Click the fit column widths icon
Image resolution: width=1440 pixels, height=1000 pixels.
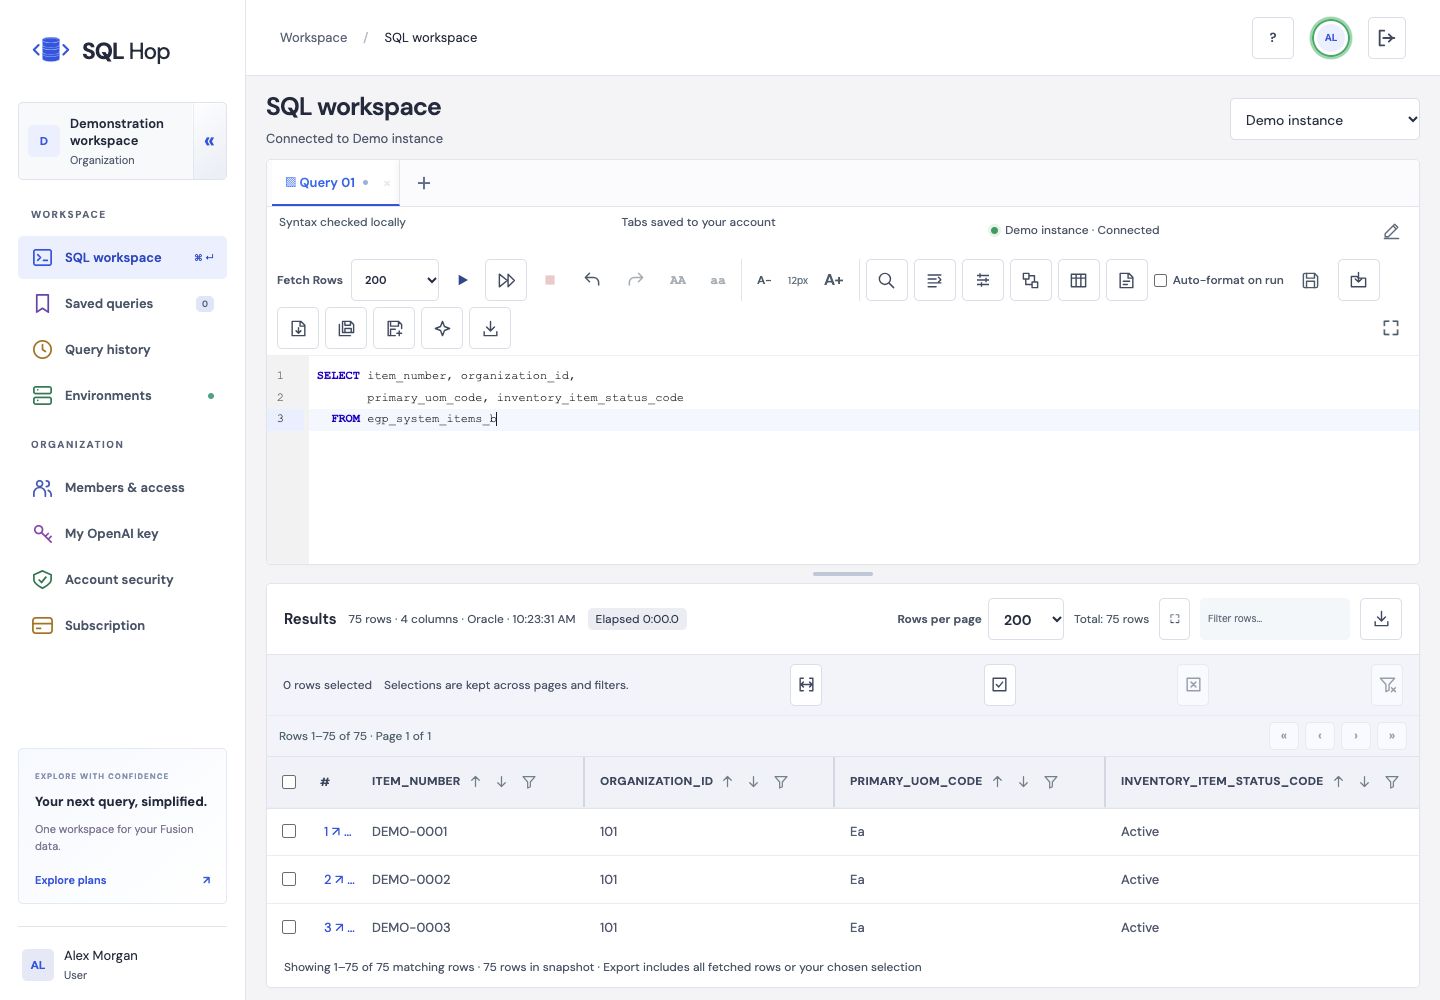pos(806,685)
